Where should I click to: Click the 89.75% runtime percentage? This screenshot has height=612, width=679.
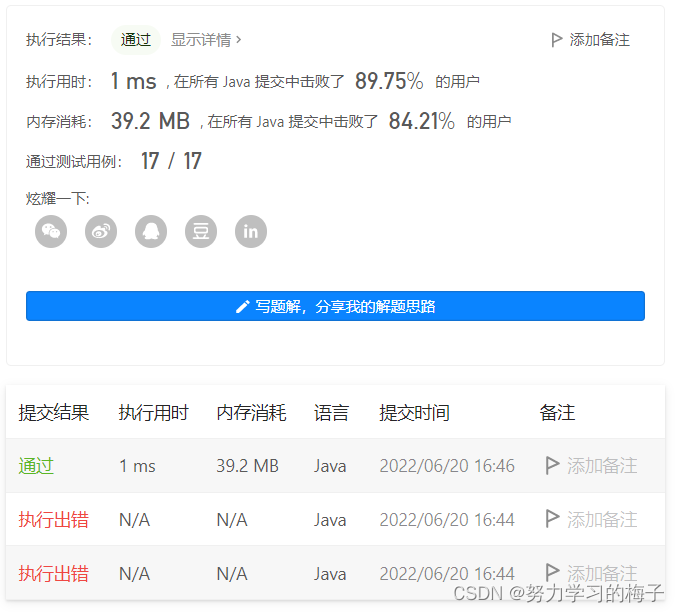tap(389, 81)
